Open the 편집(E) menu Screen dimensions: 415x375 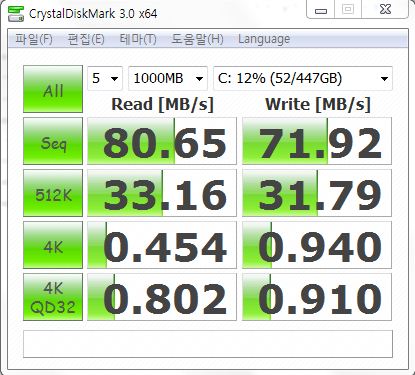point(86,39)
